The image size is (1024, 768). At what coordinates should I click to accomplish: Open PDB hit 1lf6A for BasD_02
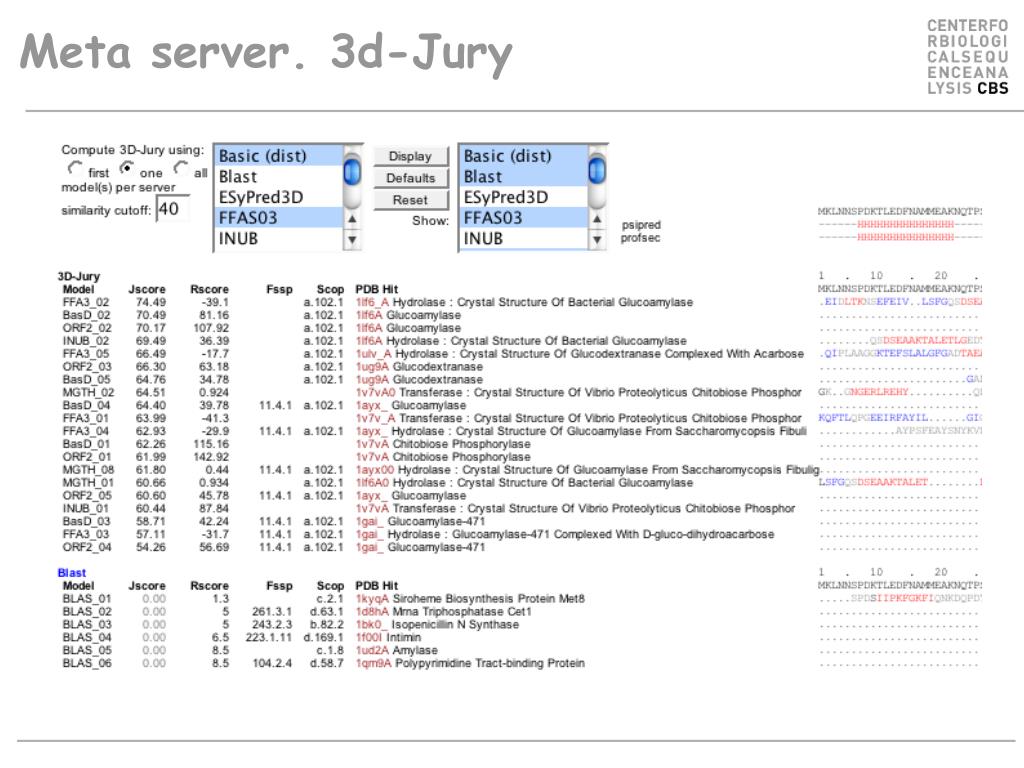click(x=369, y=315)
